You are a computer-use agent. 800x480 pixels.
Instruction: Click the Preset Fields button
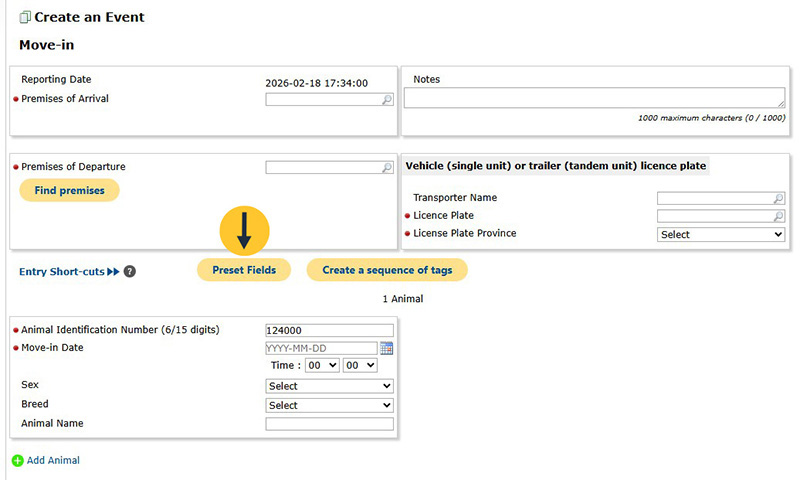(243, 270)
